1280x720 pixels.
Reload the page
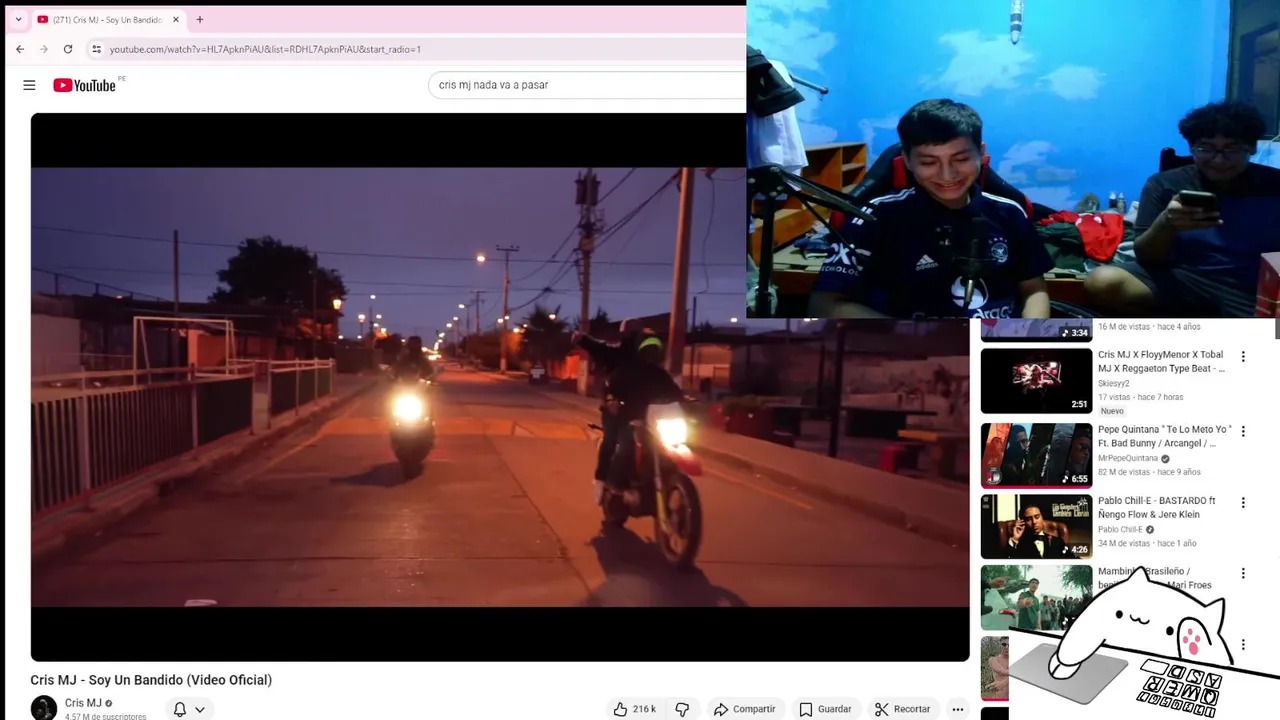tap(68, 49)
